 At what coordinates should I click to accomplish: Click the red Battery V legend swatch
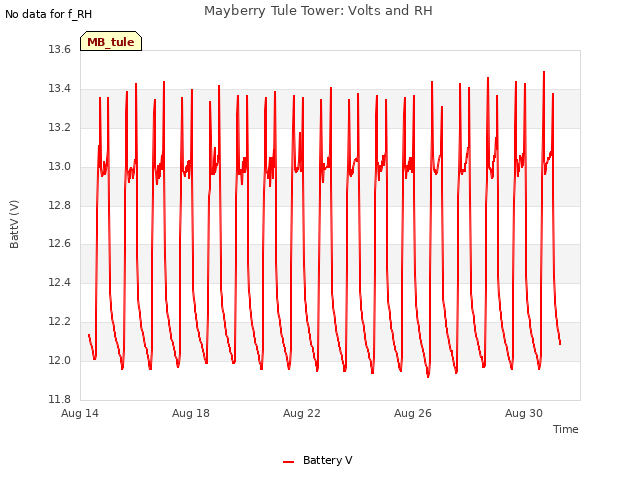pyautogui.click(x=288, y=461)
